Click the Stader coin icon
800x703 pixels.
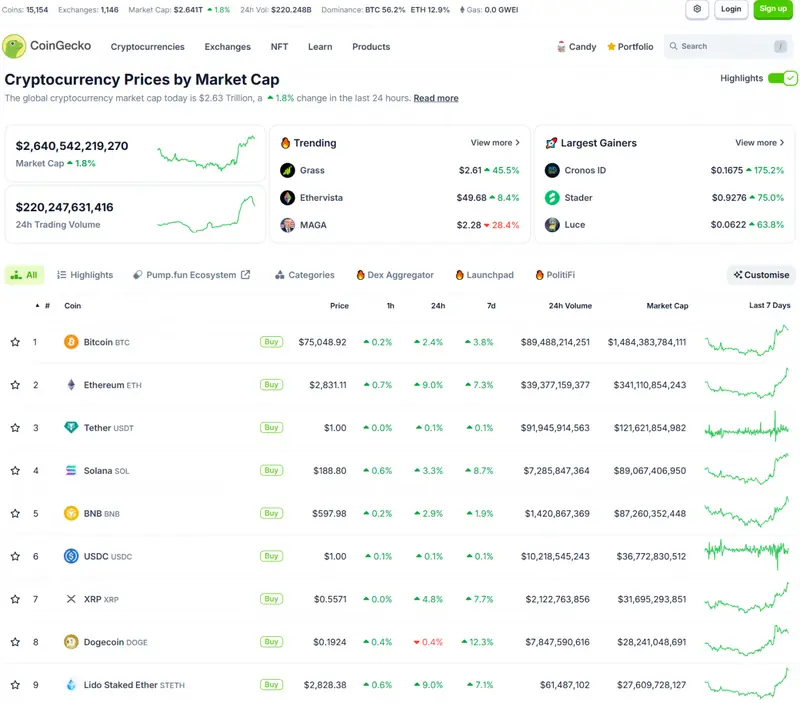(x=552, y=197)
